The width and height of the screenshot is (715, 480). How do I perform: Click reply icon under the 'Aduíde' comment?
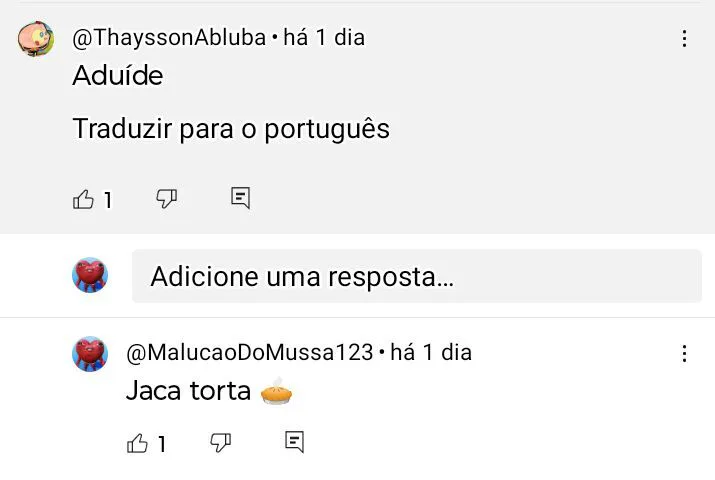(240, 198)
